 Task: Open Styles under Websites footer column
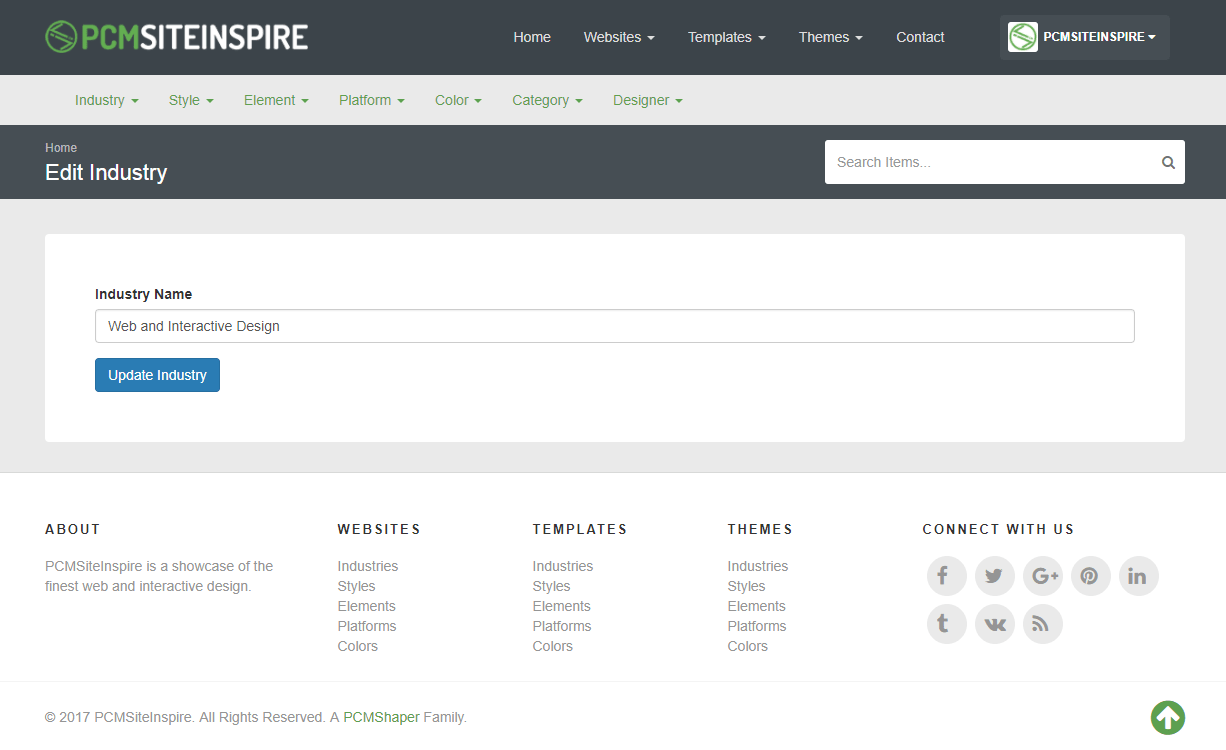[x=356, y=586]
